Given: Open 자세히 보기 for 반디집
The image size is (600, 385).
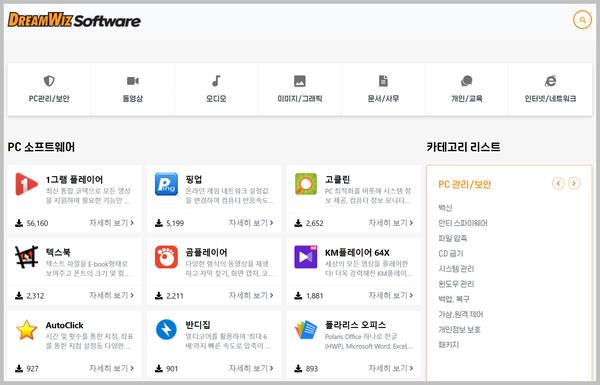Looking at the screenshot, I should (x=251, y=368).
